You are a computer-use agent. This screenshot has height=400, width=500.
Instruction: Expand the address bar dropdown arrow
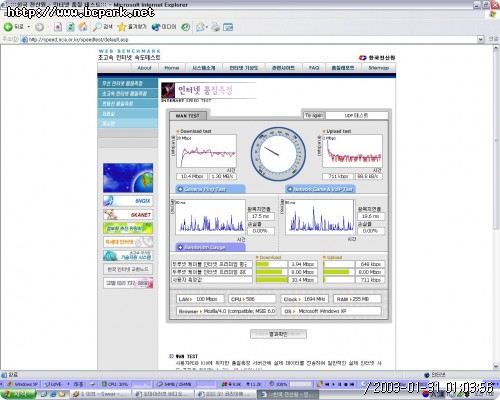[480, 39]
